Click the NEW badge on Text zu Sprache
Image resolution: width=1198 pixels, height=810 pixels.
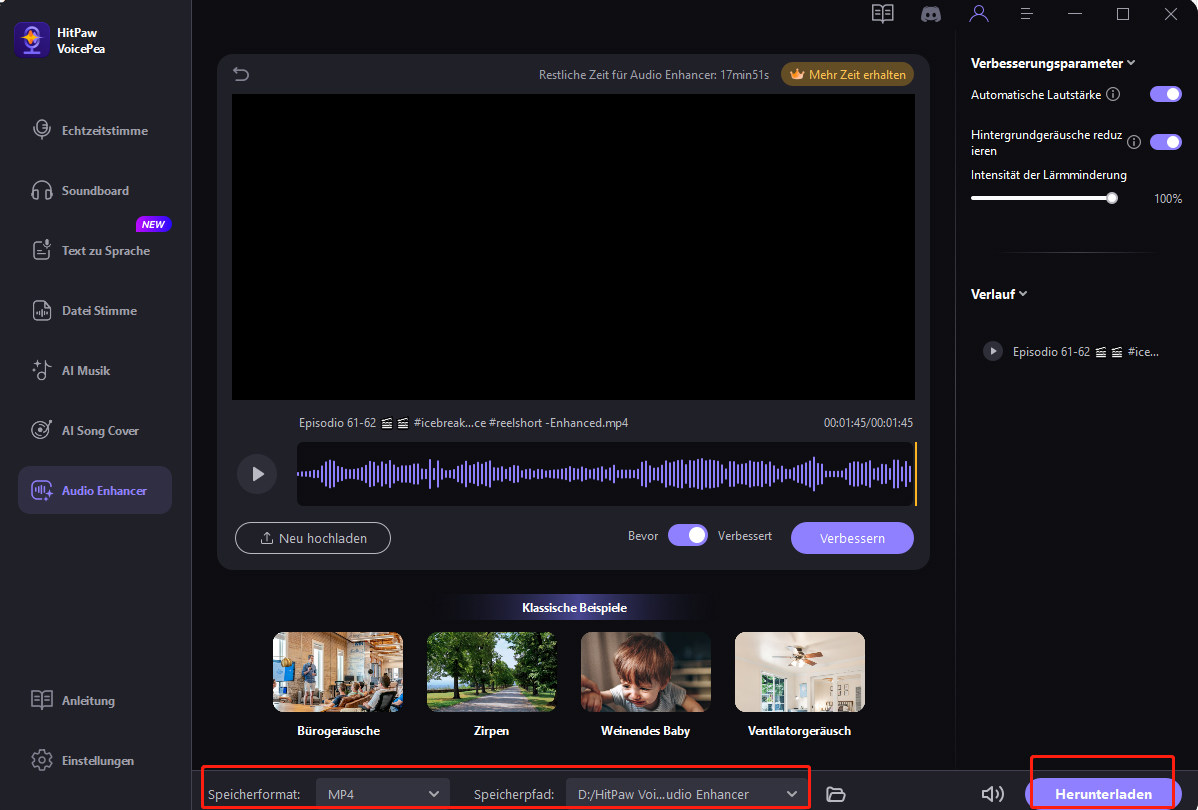tap(154, 225)
